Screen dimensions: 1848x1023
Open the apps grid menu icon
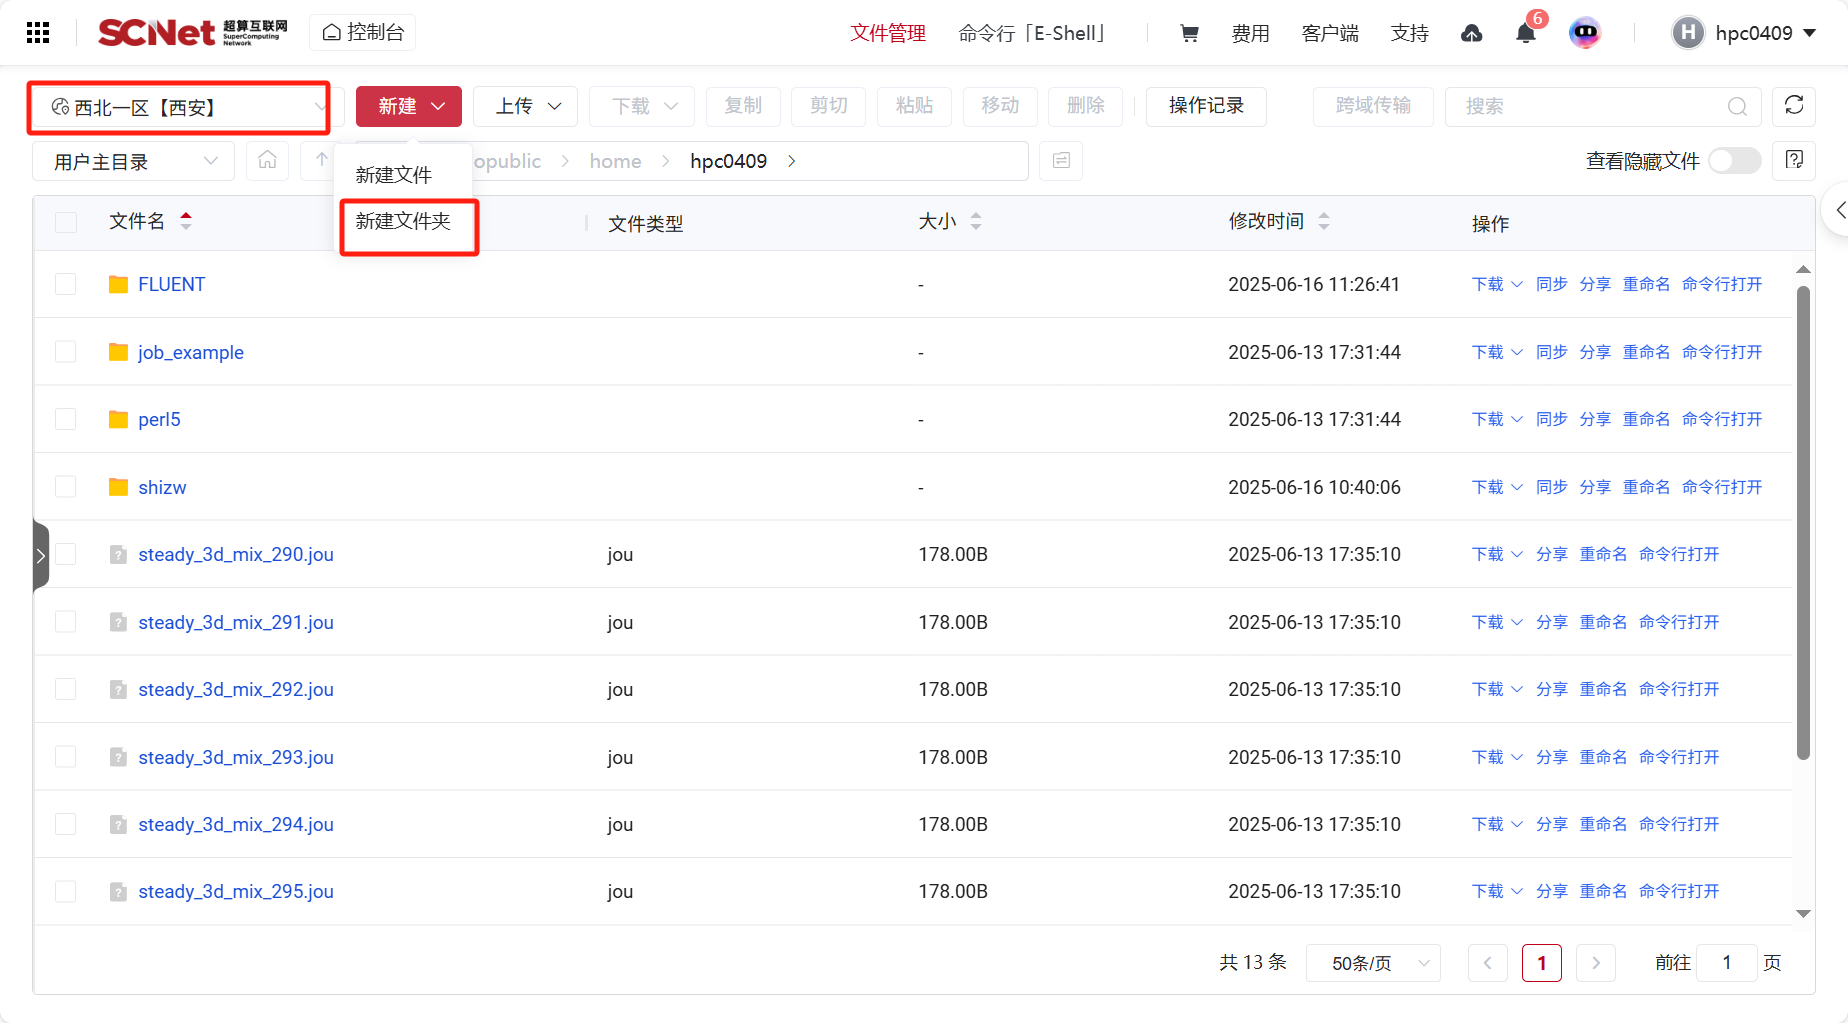pyautogui.click(x=38, y=33)
